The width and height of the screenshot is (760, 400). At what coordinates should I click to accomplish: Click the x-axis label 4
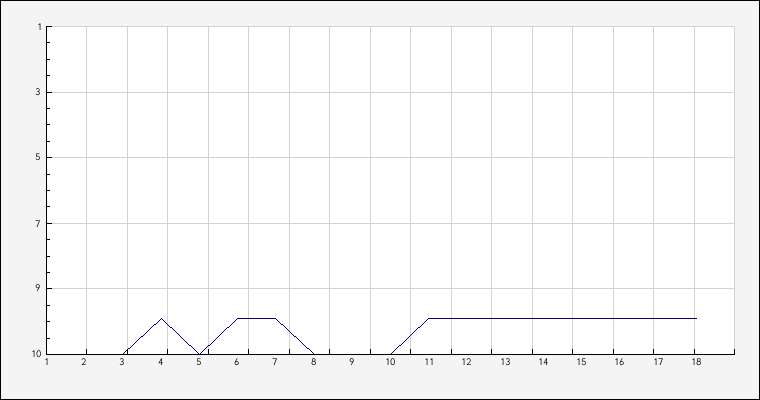[160, 362]
